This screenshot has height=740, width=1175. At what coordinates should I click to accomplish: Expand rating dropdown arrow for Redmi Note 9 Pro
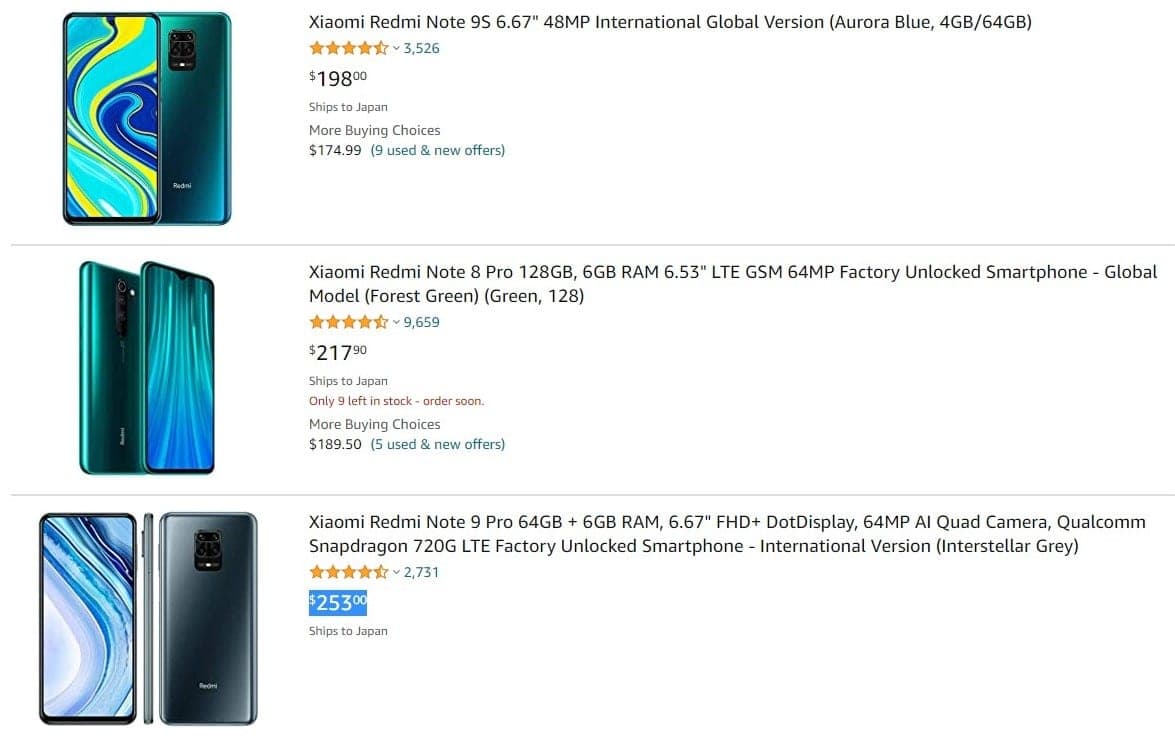[x=396, y=572]
